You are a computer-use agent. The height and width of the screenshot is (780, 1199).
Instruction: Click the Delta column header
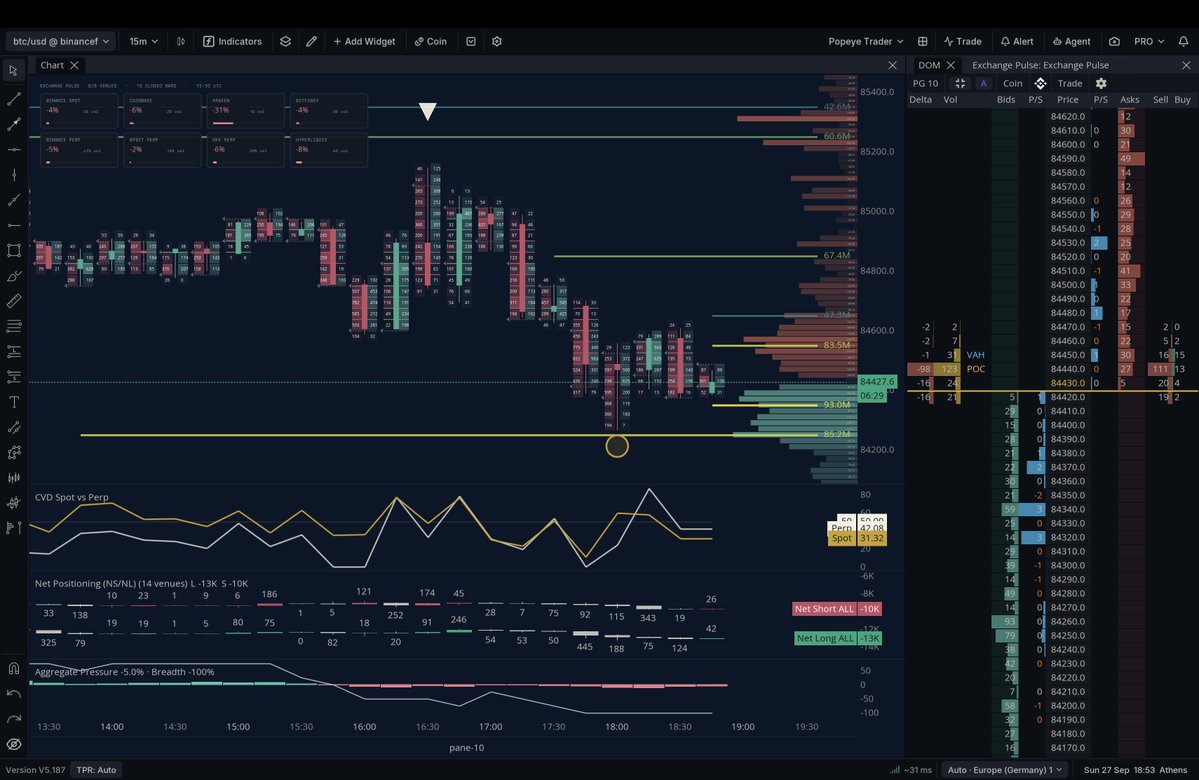920,99
